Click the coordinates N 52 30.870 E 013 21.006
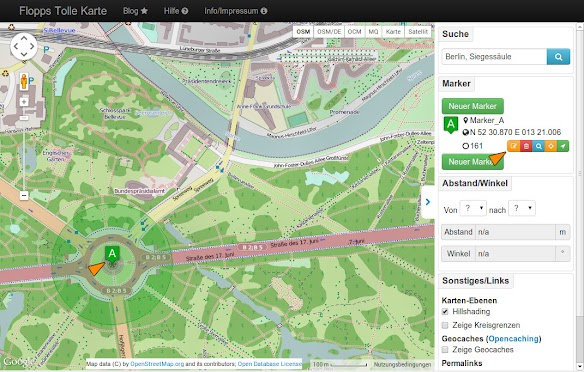The height and width of the screenshot is (372, 584). click(515, 132)
